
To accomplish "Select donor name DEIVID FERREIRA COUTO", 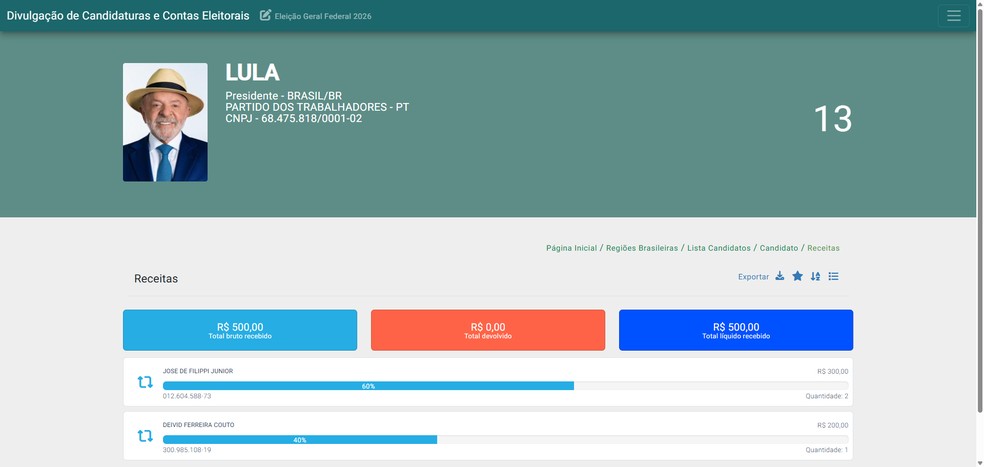I will coord(198,425).
